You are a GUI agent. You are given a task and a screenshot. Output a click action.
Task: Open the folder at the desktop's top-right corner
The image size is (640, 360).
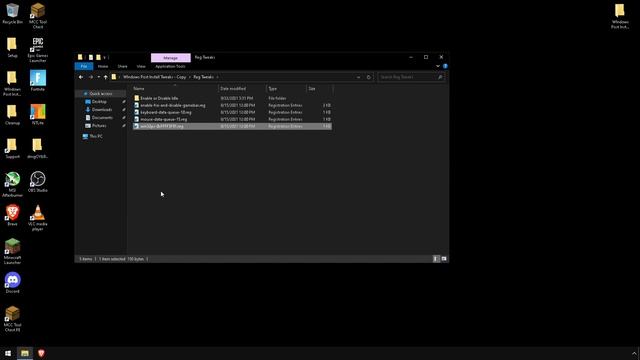pyautogui.click(x=620, y=16)
